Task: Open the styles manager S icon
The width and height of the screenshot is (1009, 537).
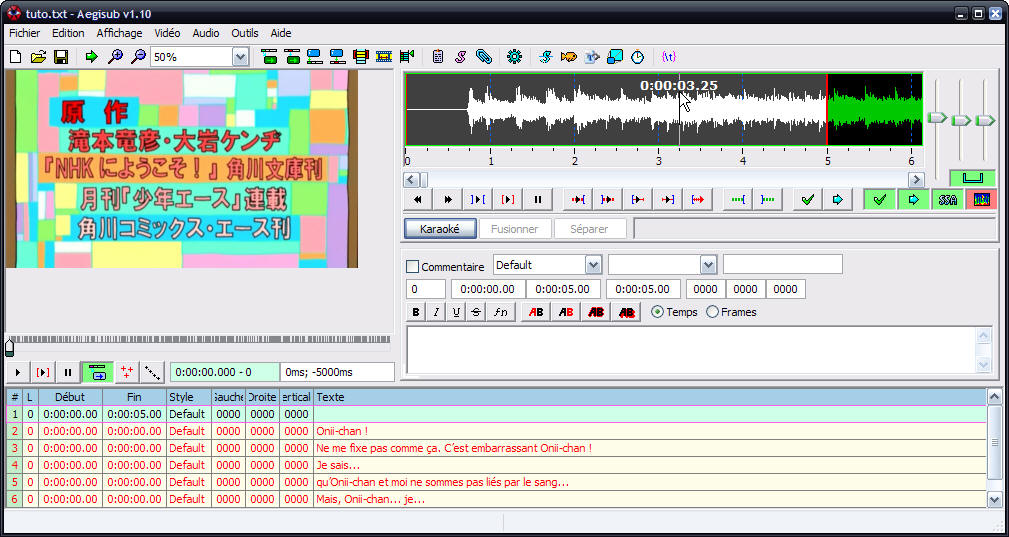Action: pyautogui.click(x=460, y=57)
